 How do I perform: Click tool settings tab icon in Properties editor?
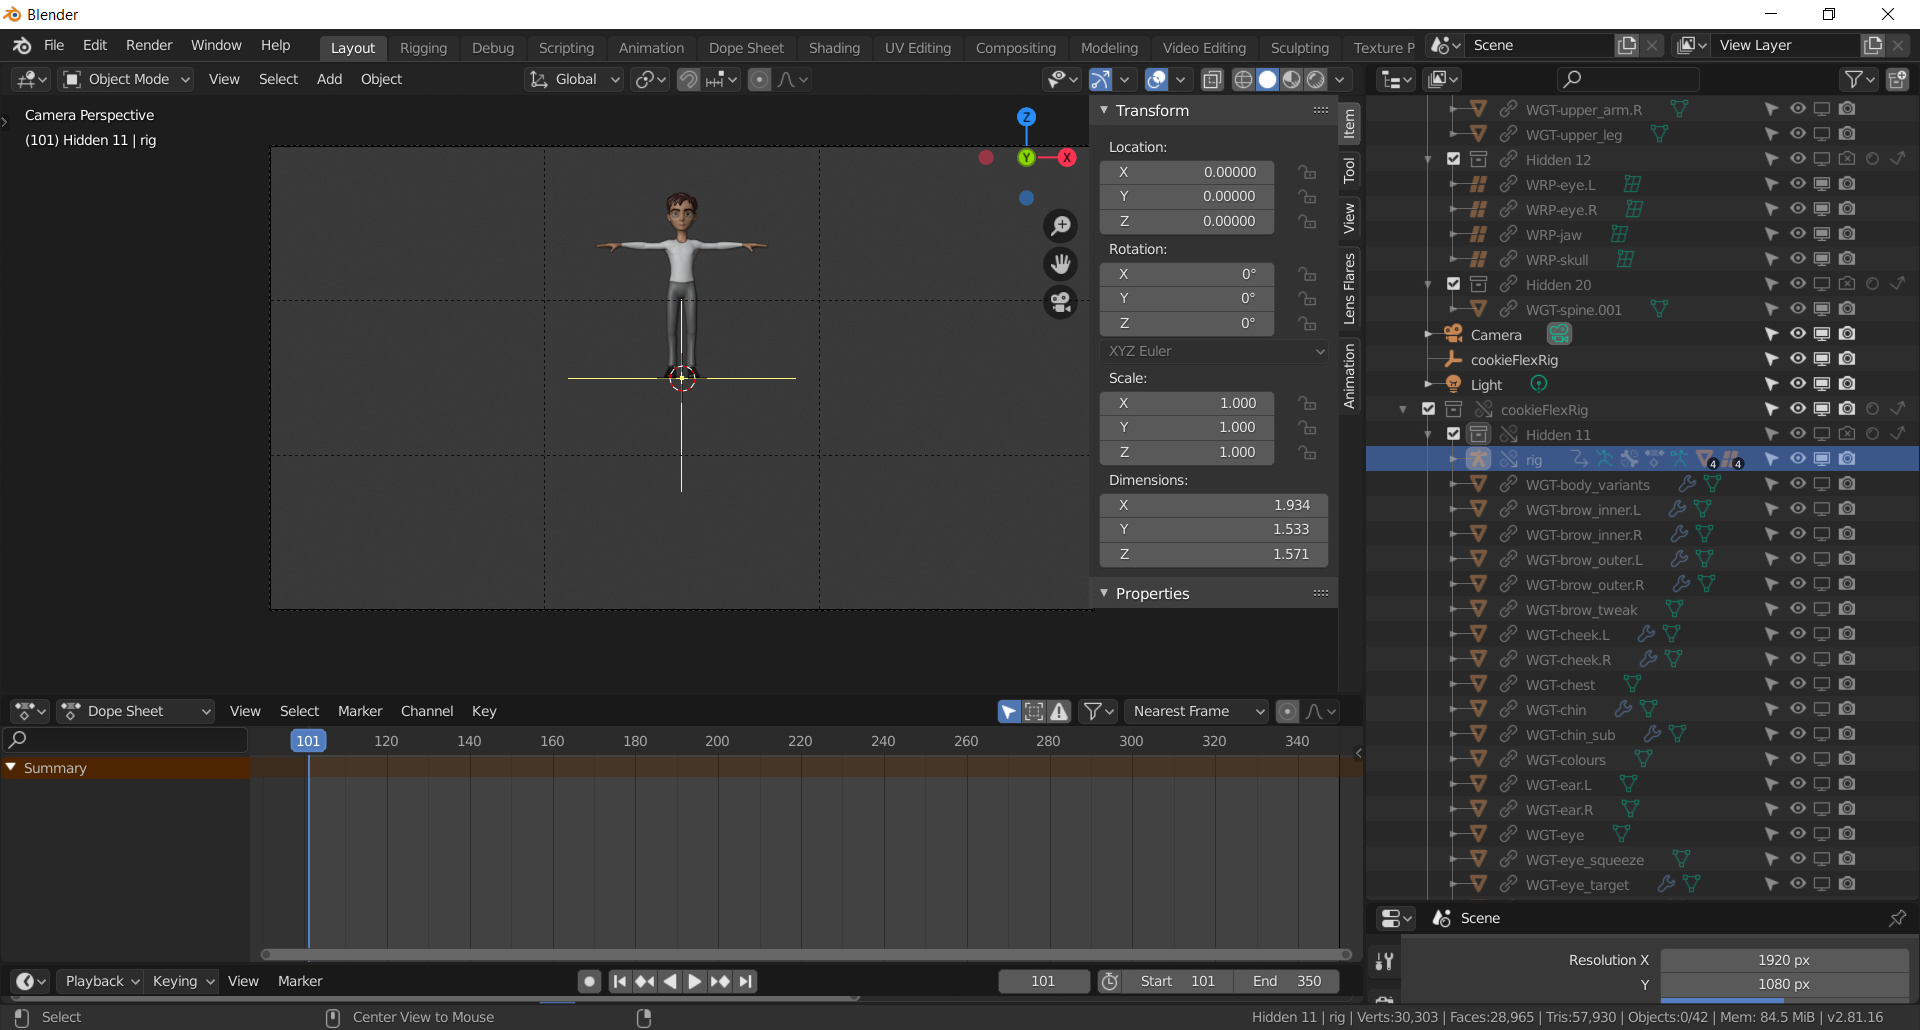[x=1384, y=961]
